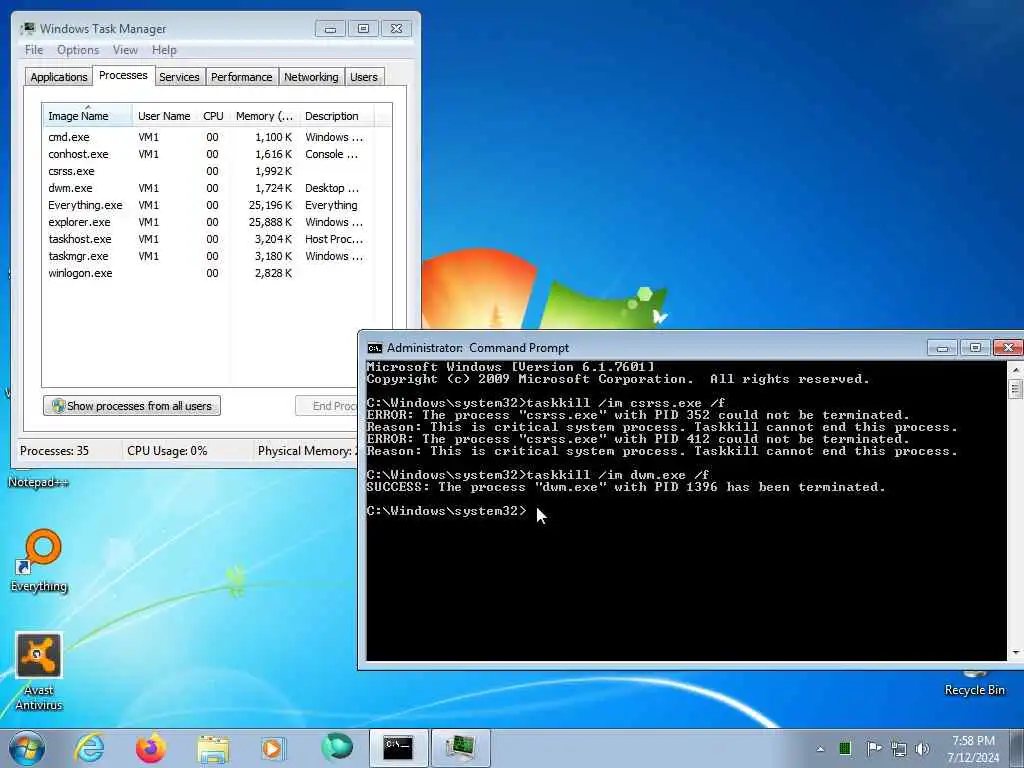This screenshot has width=1024, height=768.
Task: Open the Start menu orb
Action: pos(27,748)
